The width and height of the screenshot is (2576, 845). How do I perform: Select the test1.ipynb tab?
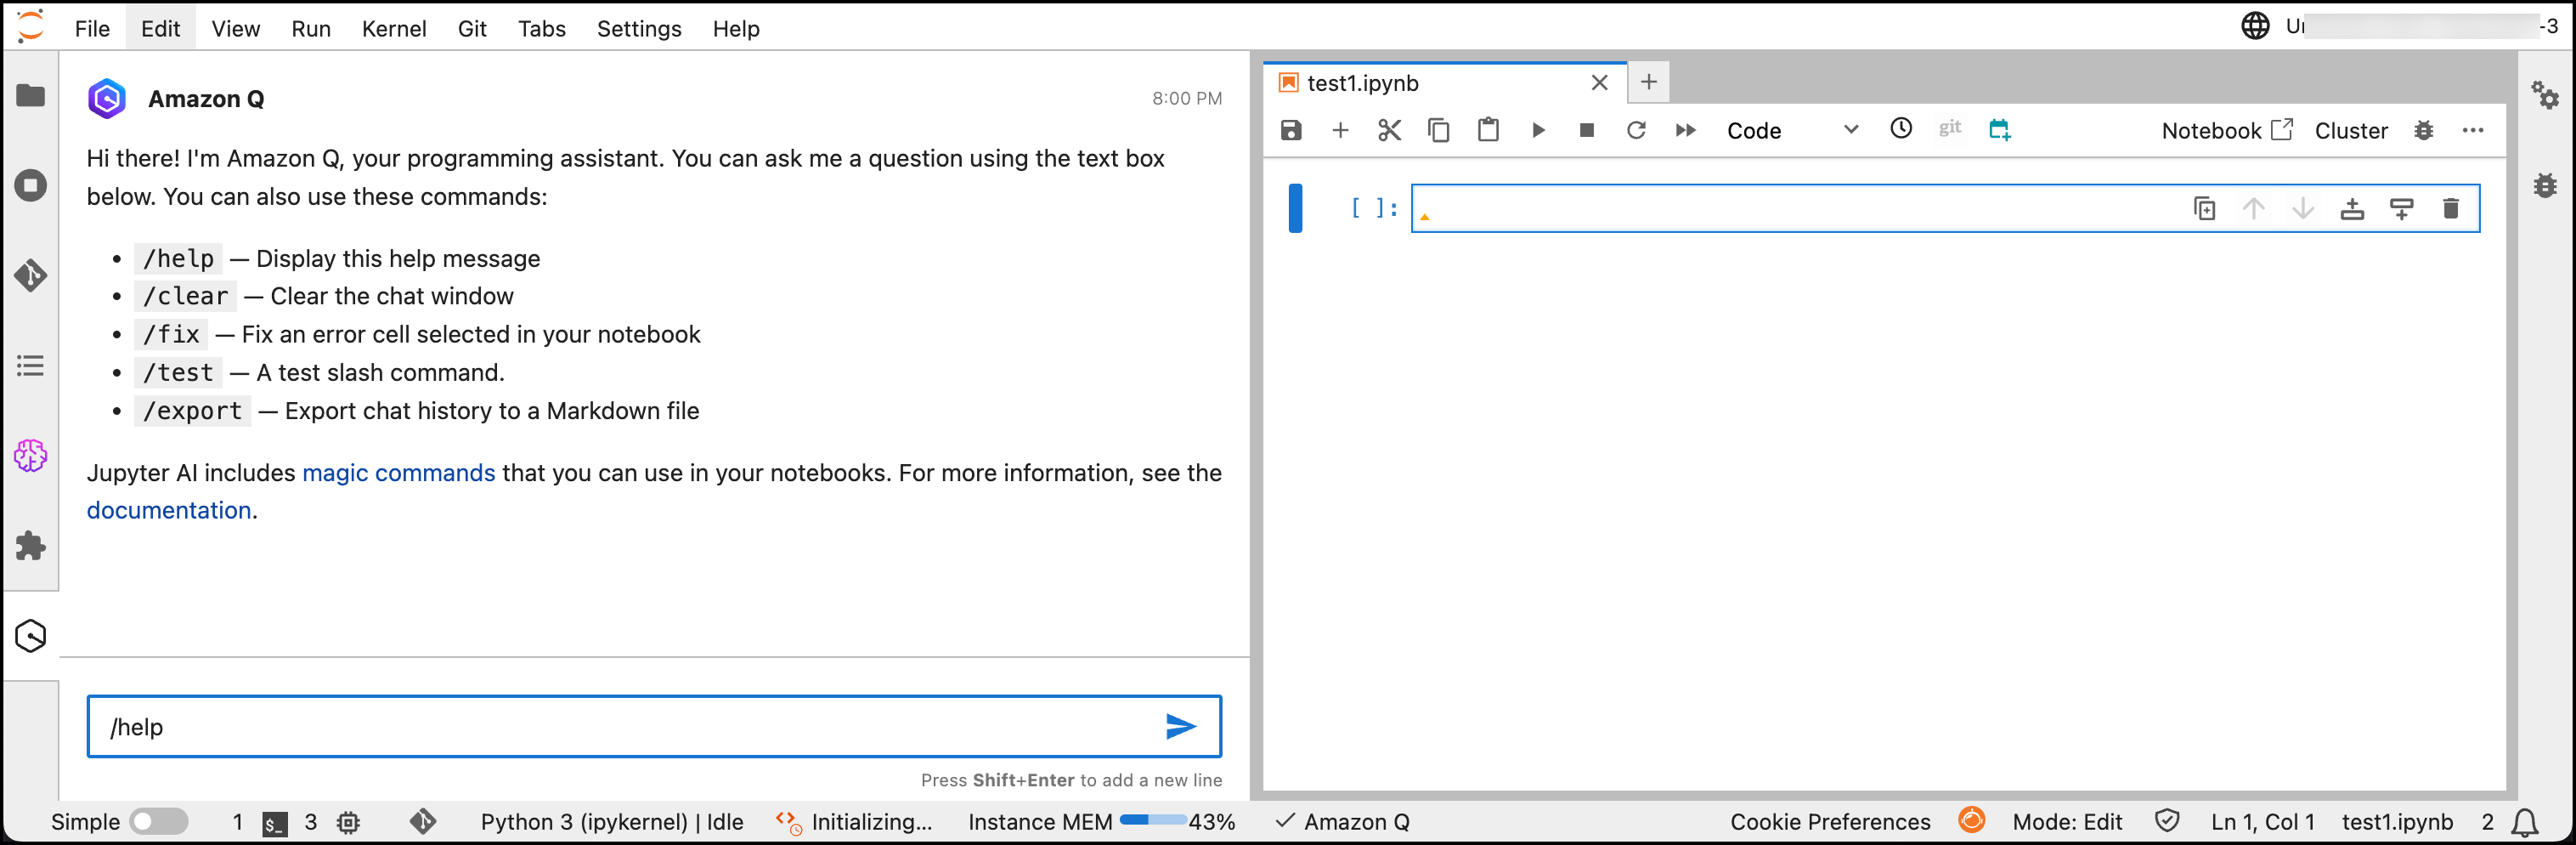click(x=1362, y=83)
